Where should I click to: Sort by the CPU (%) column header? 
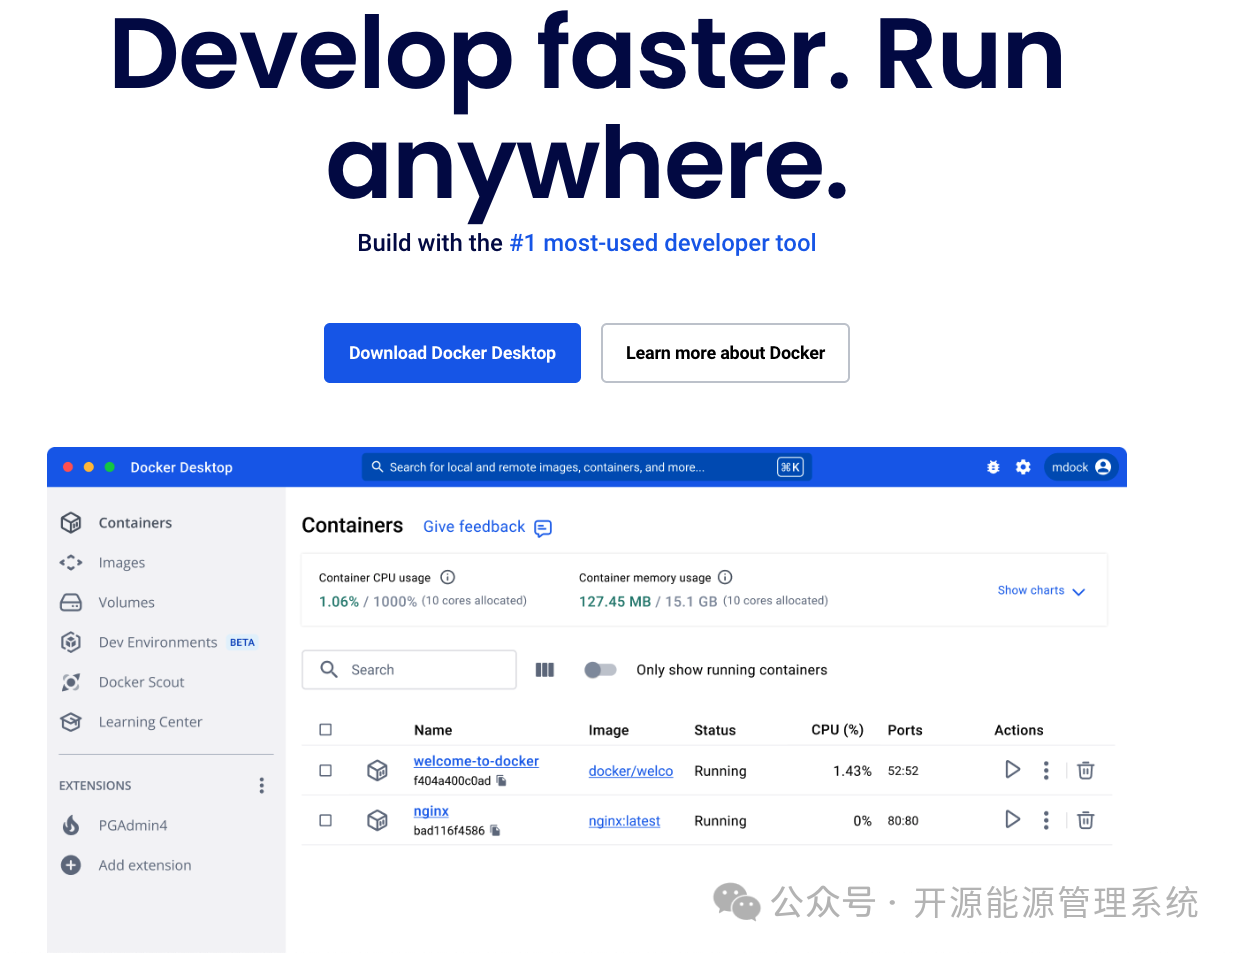(x=837, y=730)
